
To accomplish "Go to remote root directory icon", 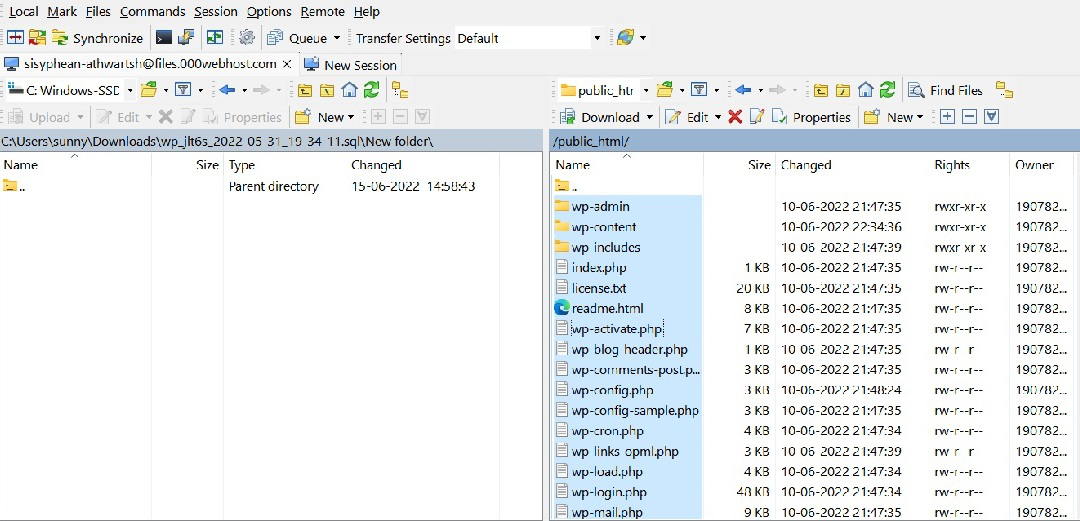I will (x=843, y=90).
